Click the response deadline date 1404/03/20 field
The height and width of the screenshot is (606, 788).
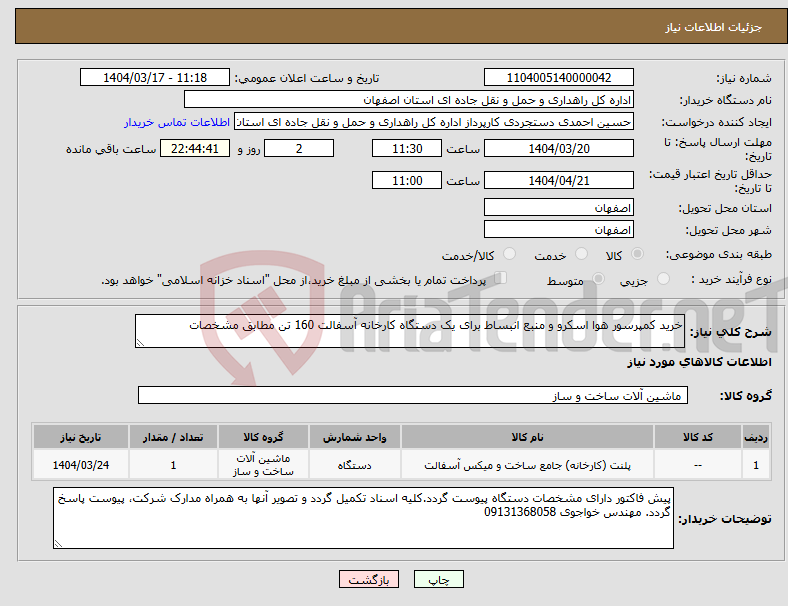pos(558,149)
